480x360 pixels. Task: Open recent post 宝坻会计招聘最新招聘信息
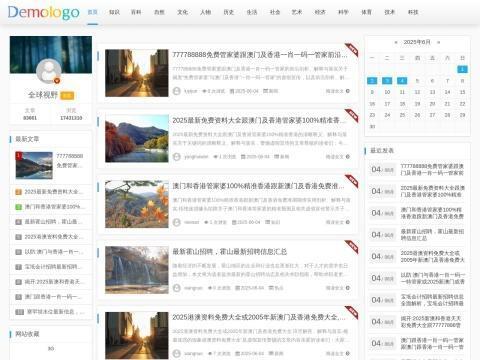click(432, 300)
